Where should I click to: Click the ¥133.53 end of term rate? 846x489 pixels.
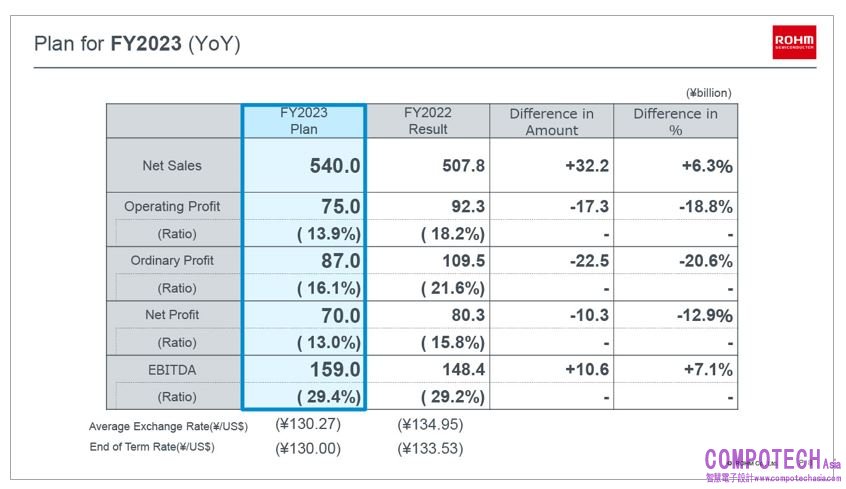430,448
